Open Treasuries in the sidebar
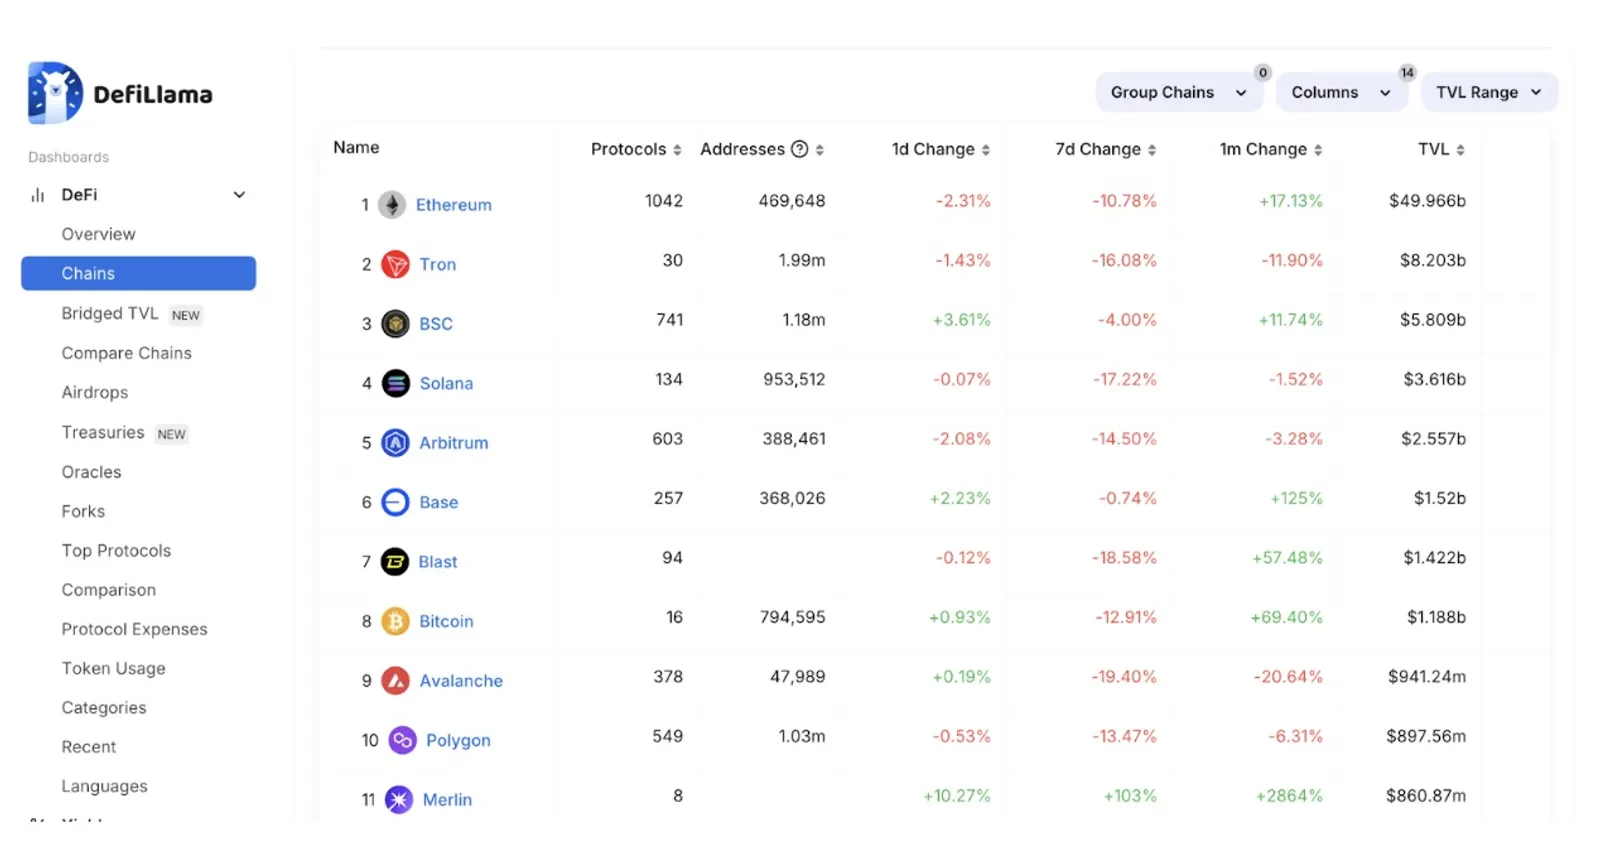Viewport: 1600px width, 843px height. (x=102, y=432)
